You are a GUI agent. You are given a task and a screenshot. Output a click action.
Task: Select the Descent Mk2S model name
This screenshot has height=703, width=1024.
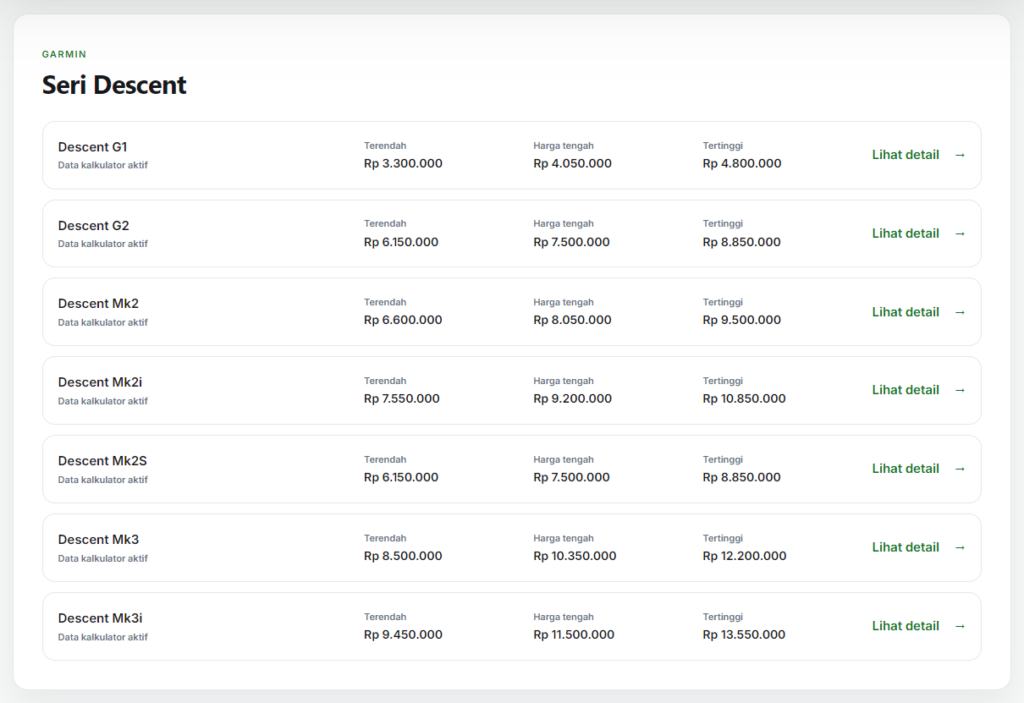click(x=102, y=461)
